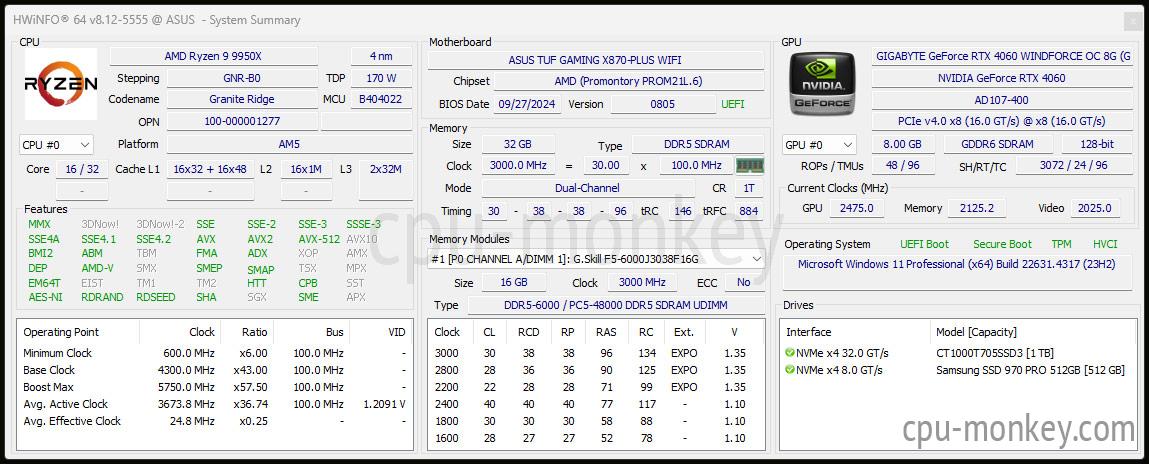
Task: Click the B404022 MCU value
Action: click(381, 99)
